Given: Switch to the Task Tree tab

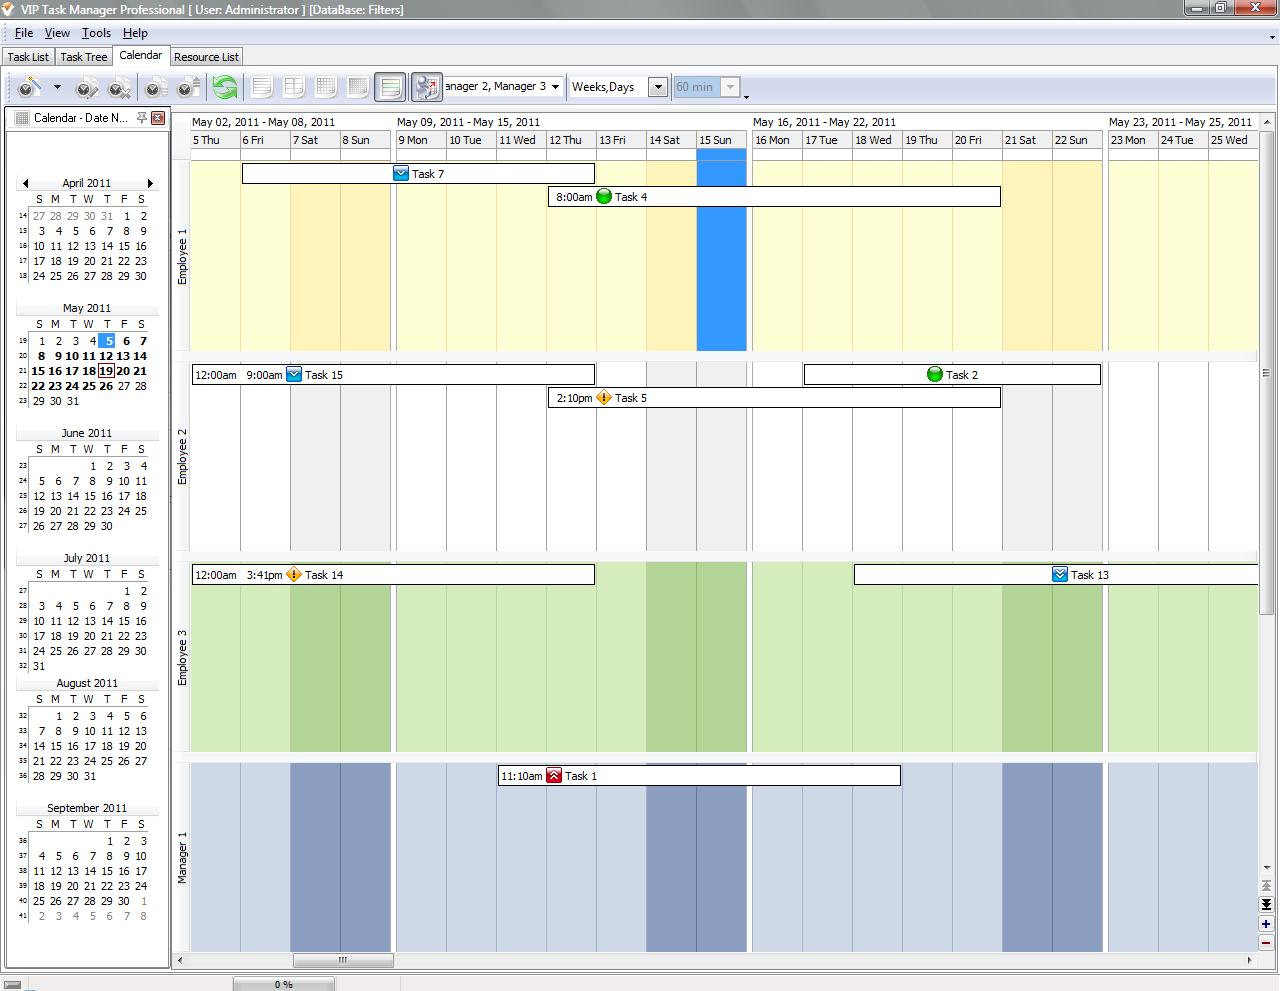Looking at the screenshot, I should tap(84, 57).
